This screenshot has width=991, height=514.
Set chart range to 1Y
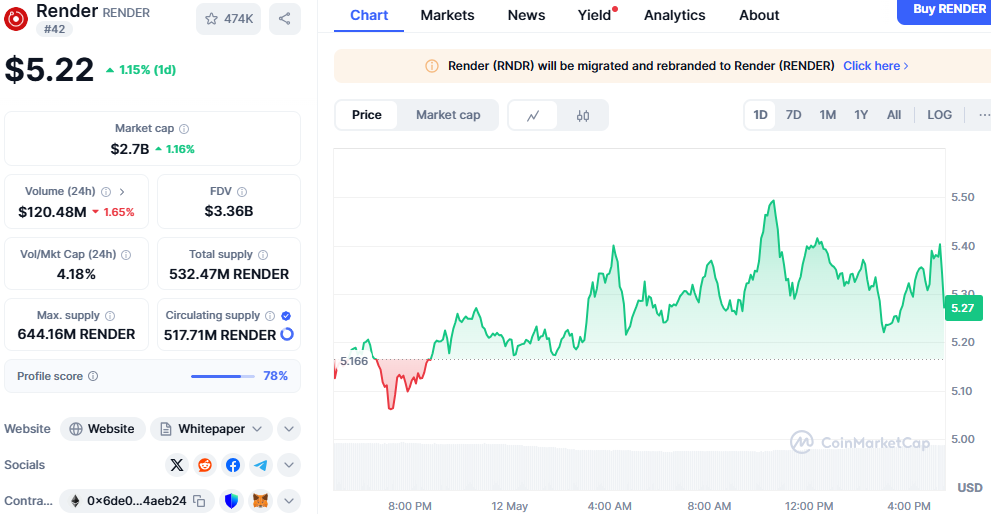pos(861,115)
